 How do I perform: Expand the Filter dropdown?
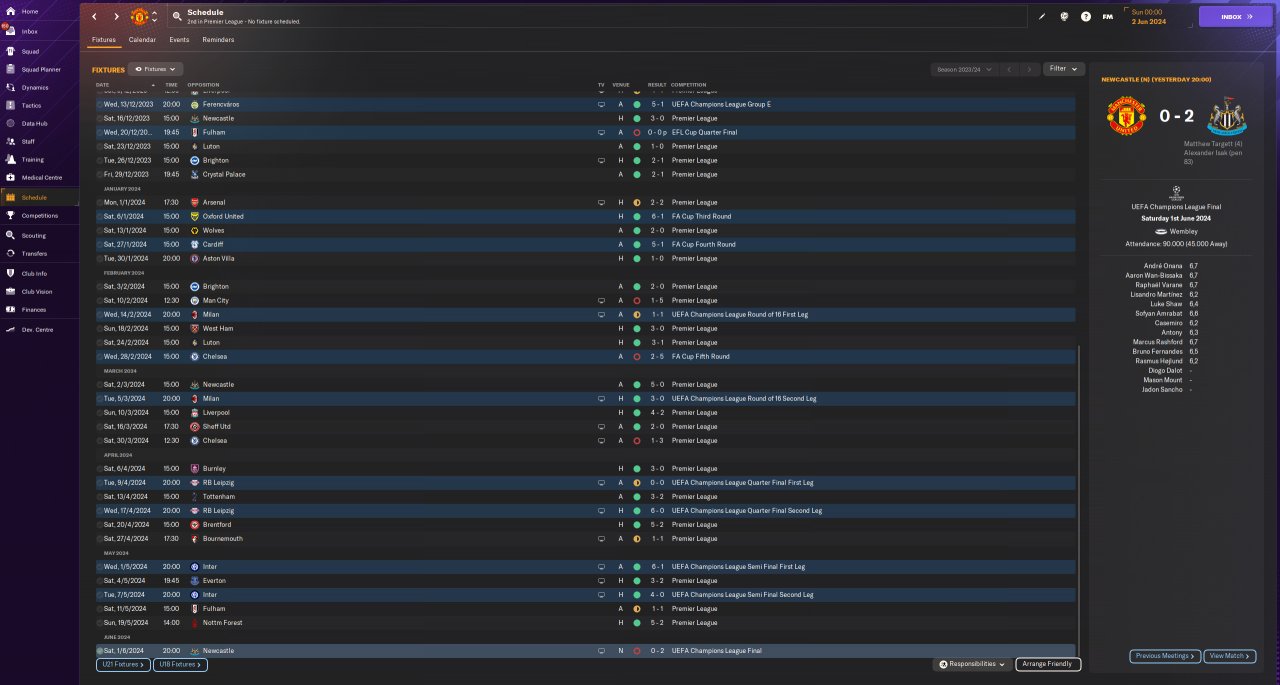[1064, 69]
